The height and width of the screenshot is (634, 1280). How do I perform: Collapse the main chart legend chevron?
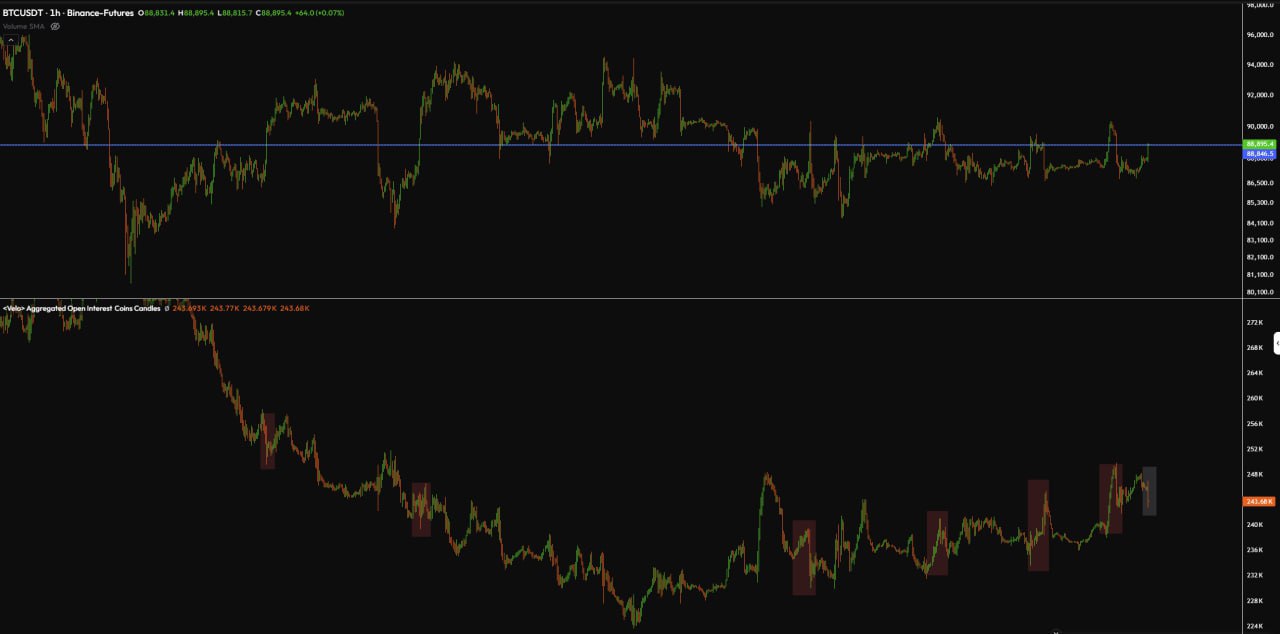(x=11, y=39)
